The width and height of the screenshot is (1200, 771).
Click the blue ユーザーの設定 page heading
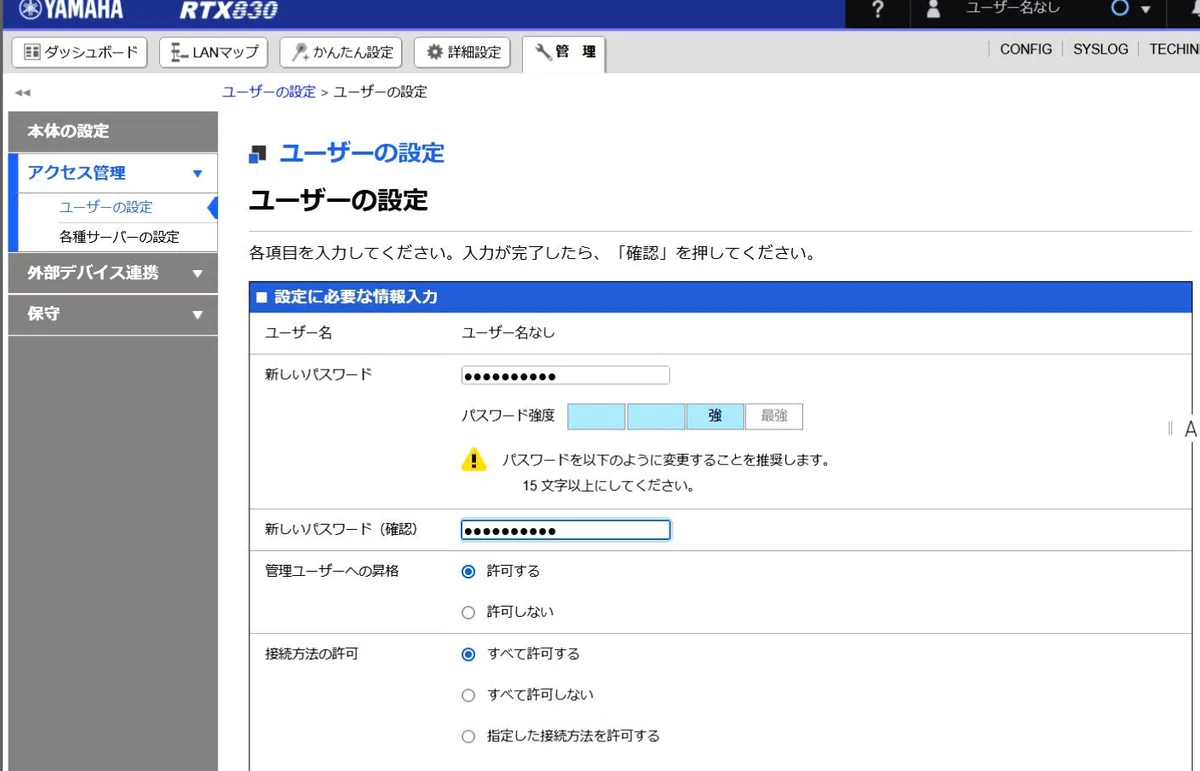click(x=362, y=153)
